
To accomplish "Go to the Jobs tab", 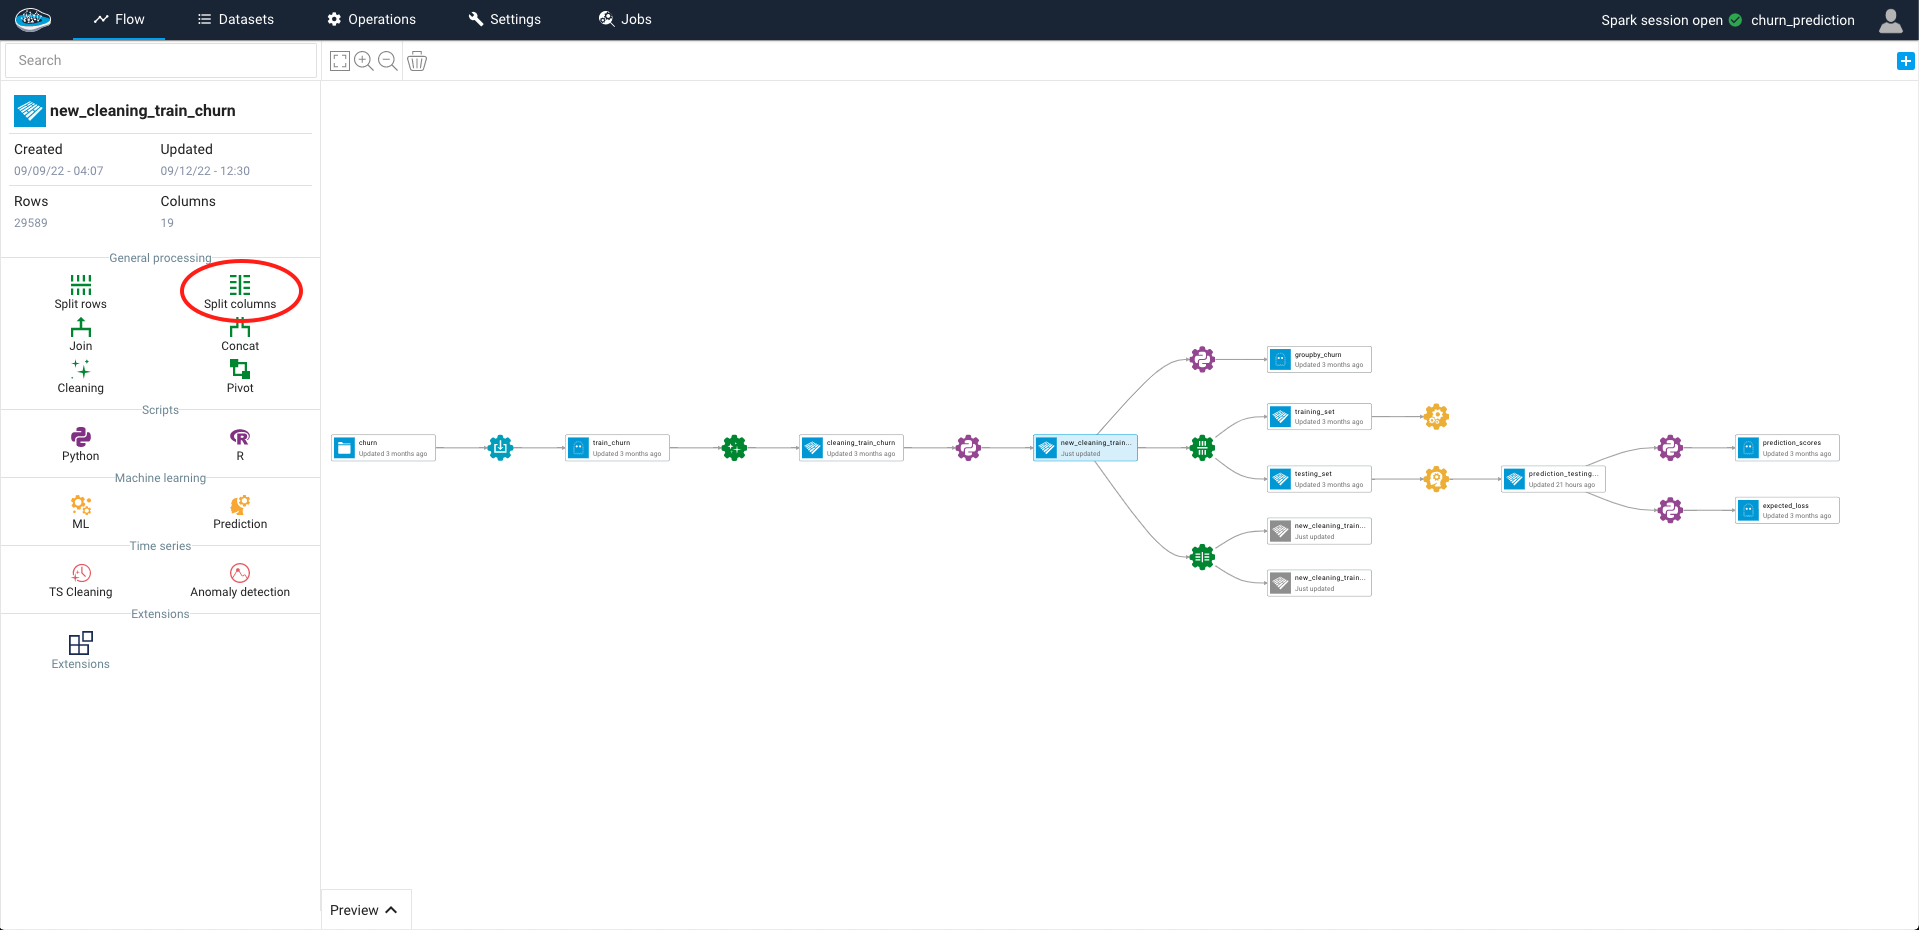I will tap(625, 19).
